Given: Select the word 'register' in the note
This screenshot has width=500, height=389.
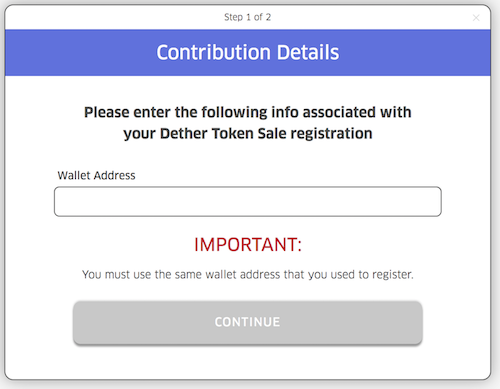Looking at the screenshot, I should 392,275.
